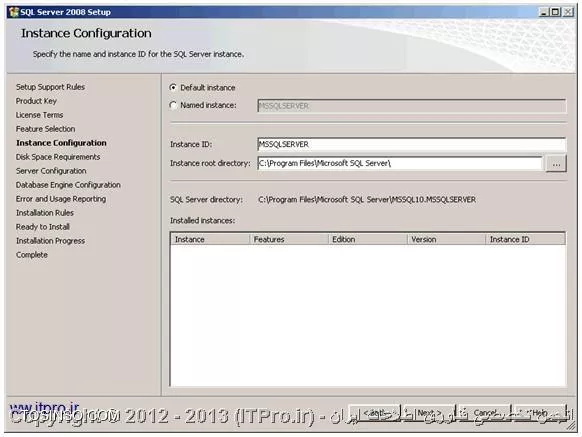Open the browse (...) directory button

[x=556, y=163]
